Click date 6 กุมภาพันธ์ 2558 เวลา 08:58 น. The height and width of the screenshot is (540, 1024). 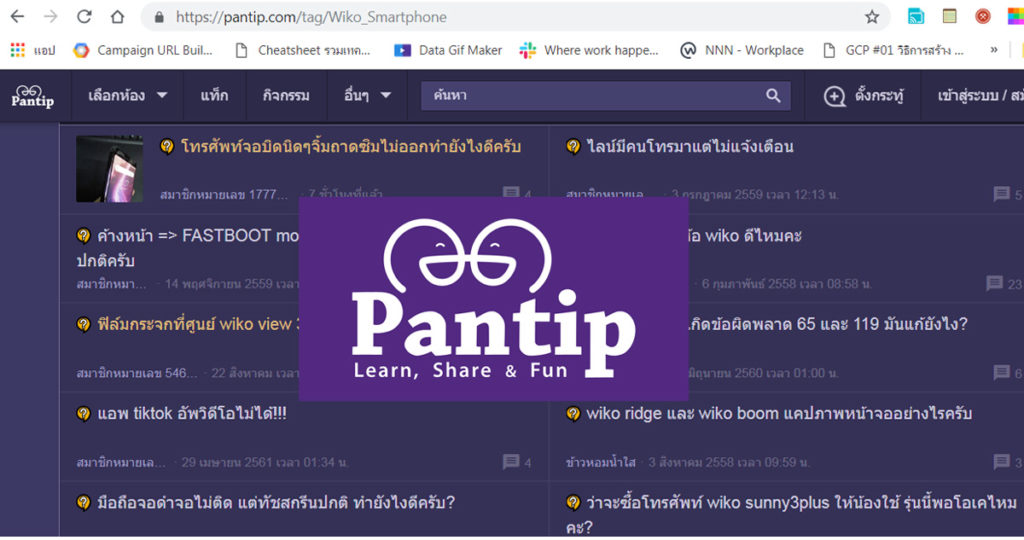(x=786, y=283)
